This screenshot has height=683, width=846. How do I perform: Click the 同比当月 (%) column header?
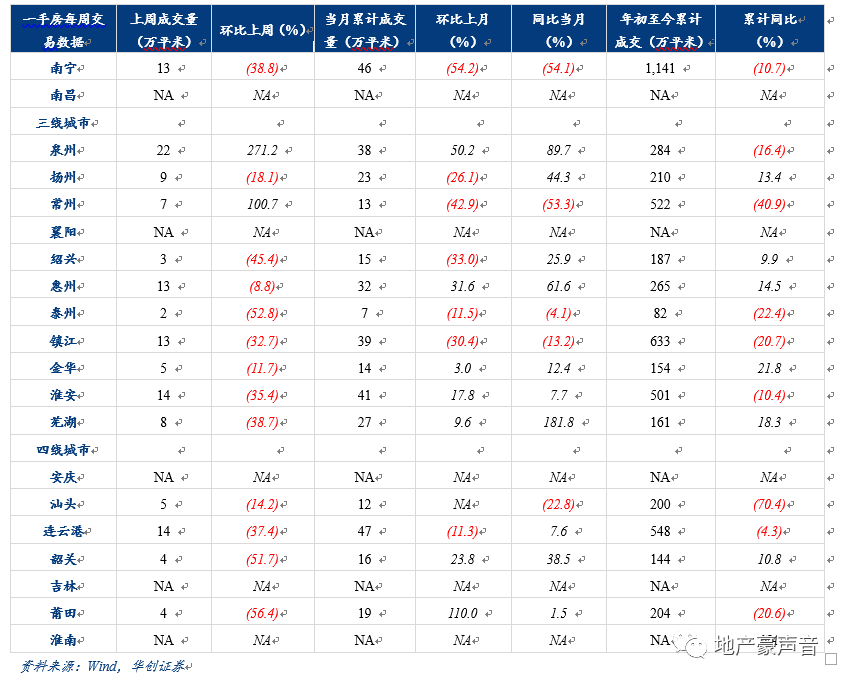[x=559, y=29]
